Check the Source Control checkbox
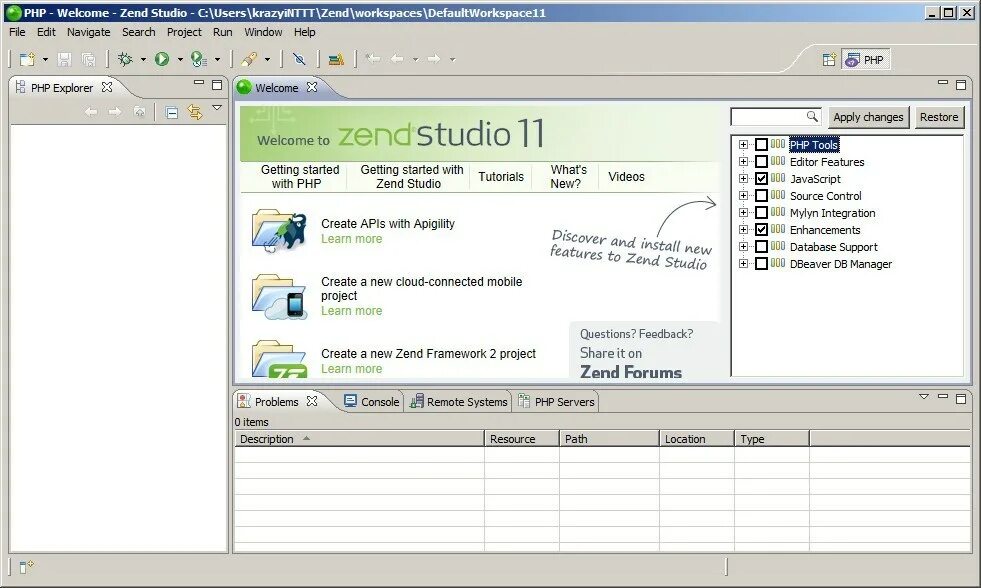Screen dimensions: 981x588 pyautogui.click(x=761, y=195)
